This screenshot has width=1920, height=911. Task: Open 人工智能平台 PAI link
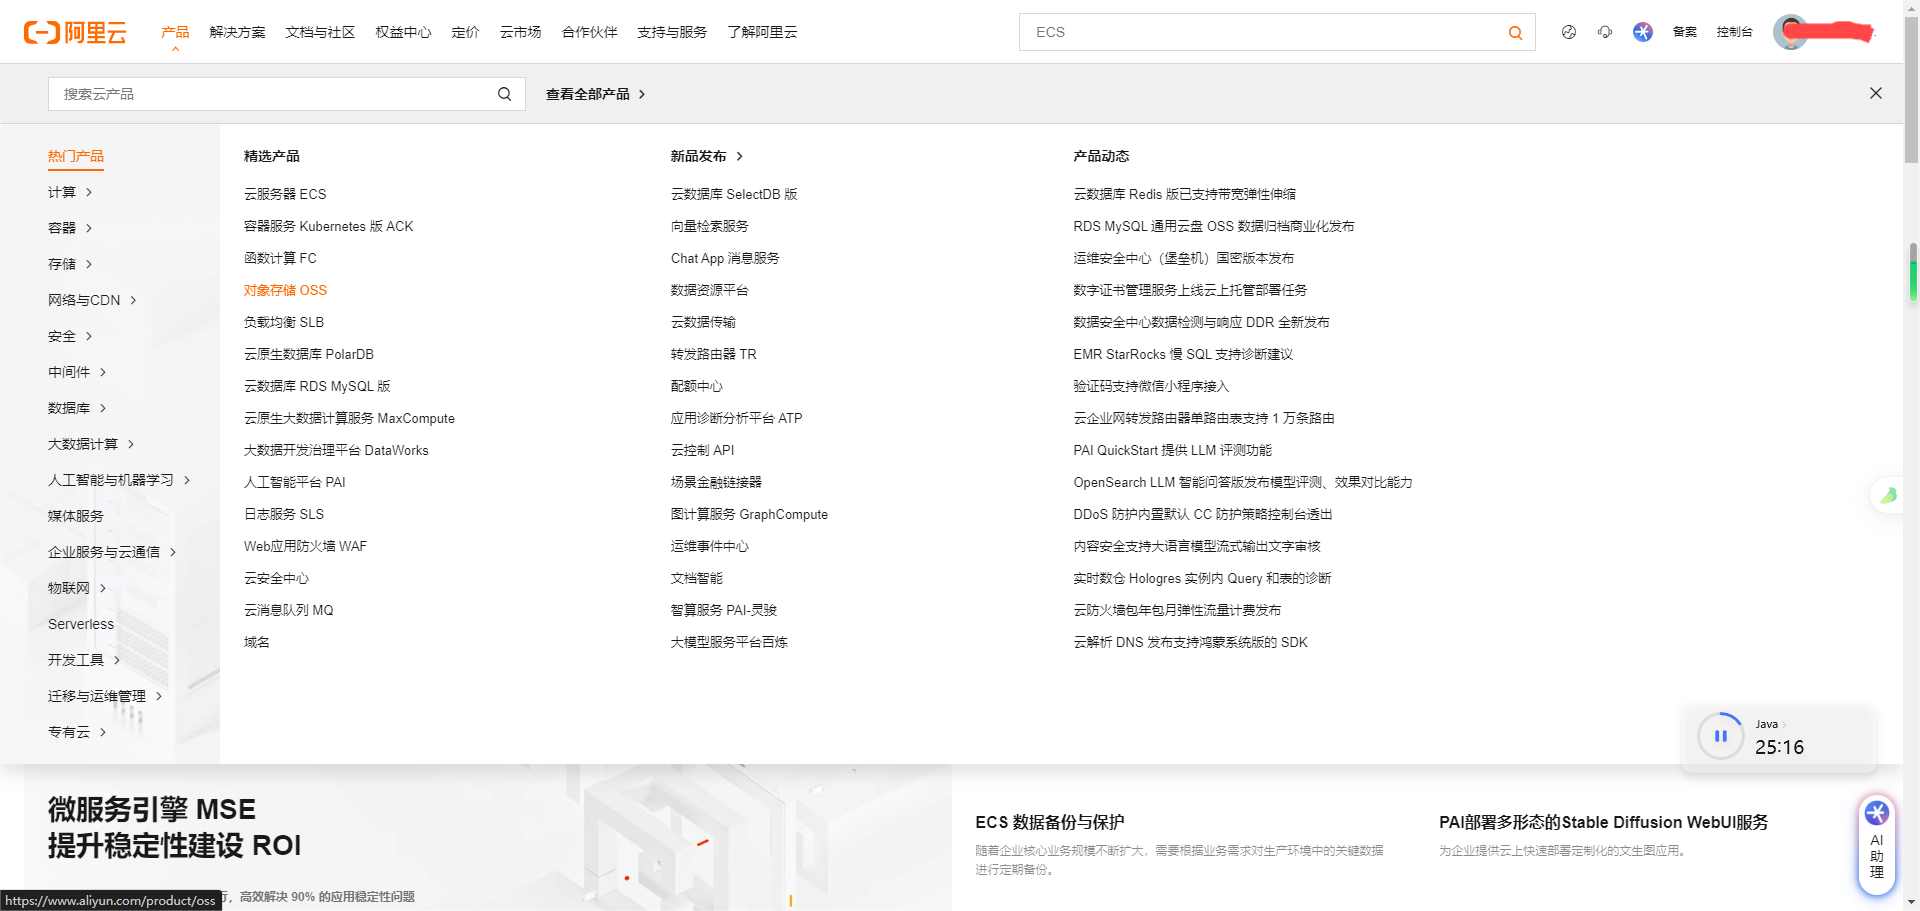[x=295, y=482]
